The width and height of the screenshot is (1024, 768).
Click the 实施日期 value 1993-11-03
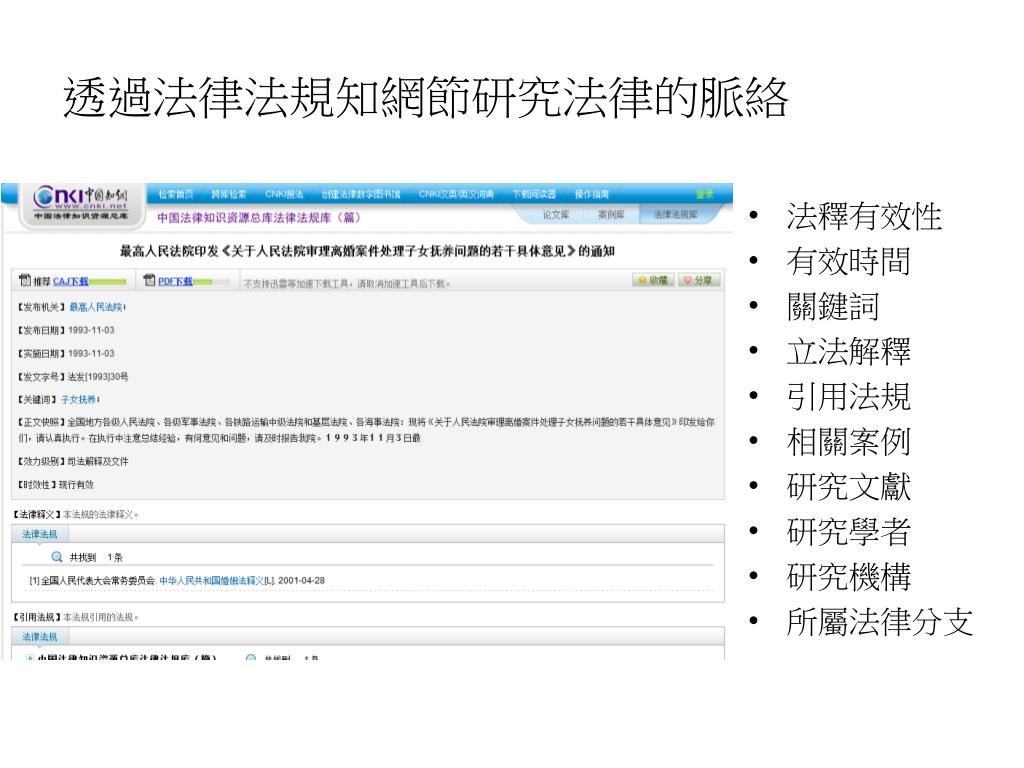(x=91, y=353)
